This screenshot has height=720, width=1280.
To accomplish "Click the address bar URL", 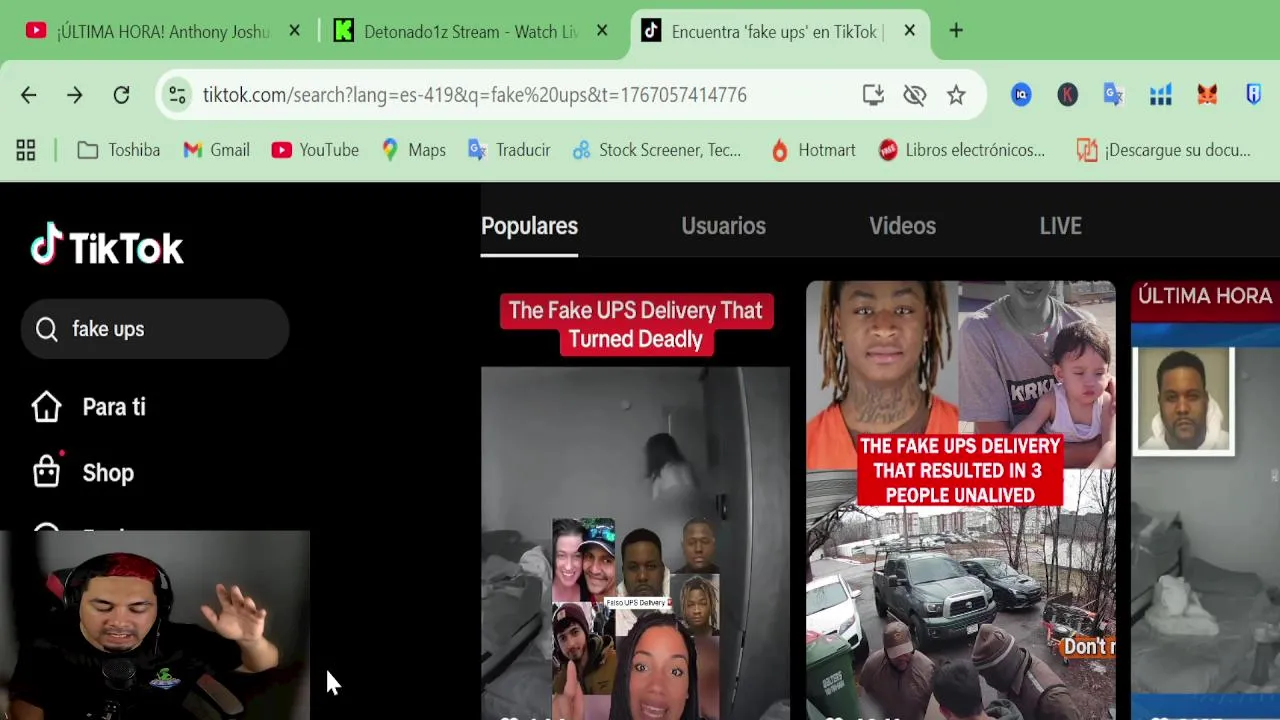I will (x=474, y=95).
